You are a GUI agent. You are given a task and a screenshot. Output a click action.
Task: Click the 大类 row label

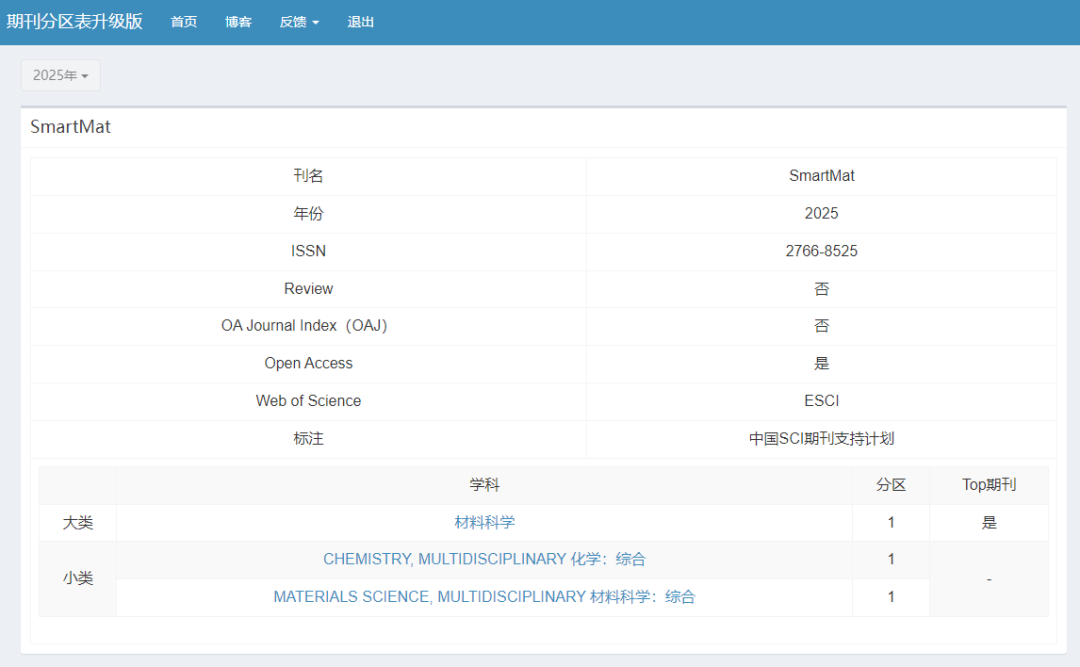[x=78, y=522]
